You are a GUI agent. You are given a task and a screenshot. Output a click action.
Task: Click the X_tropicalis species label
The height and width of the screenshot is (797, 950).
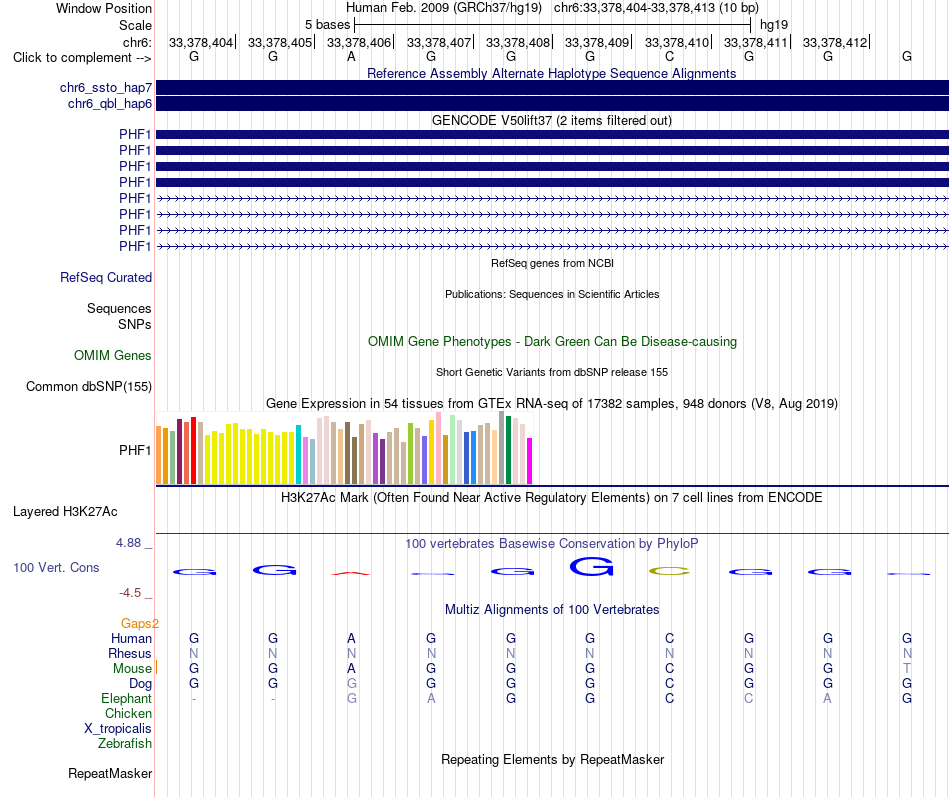118,729
